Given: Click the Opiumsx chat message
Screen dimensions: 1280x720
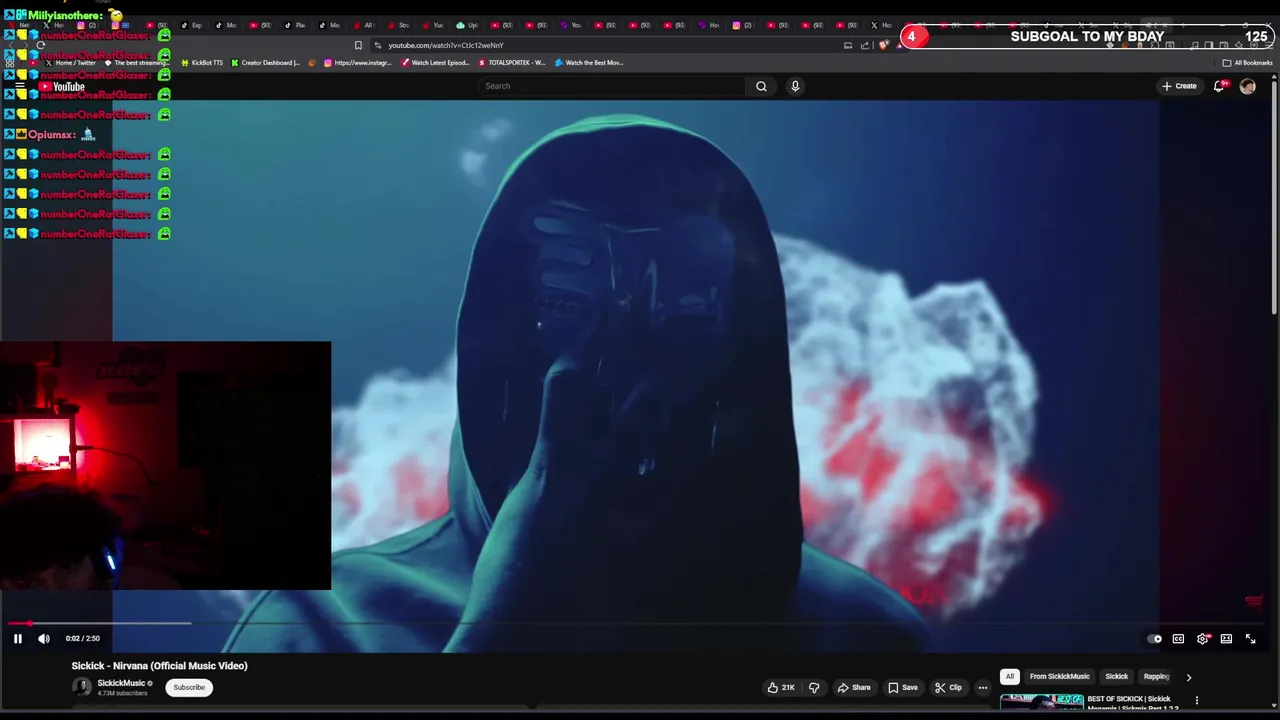Looking at the screenshot, I should click(50, 135).
